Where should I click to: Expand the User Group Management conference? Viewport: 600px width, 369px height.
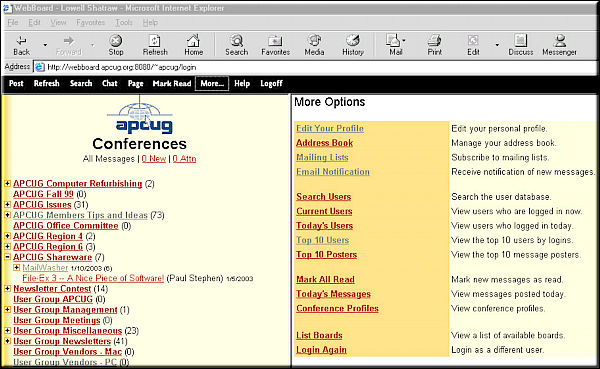pyautogui.click(x=7, y=309)
